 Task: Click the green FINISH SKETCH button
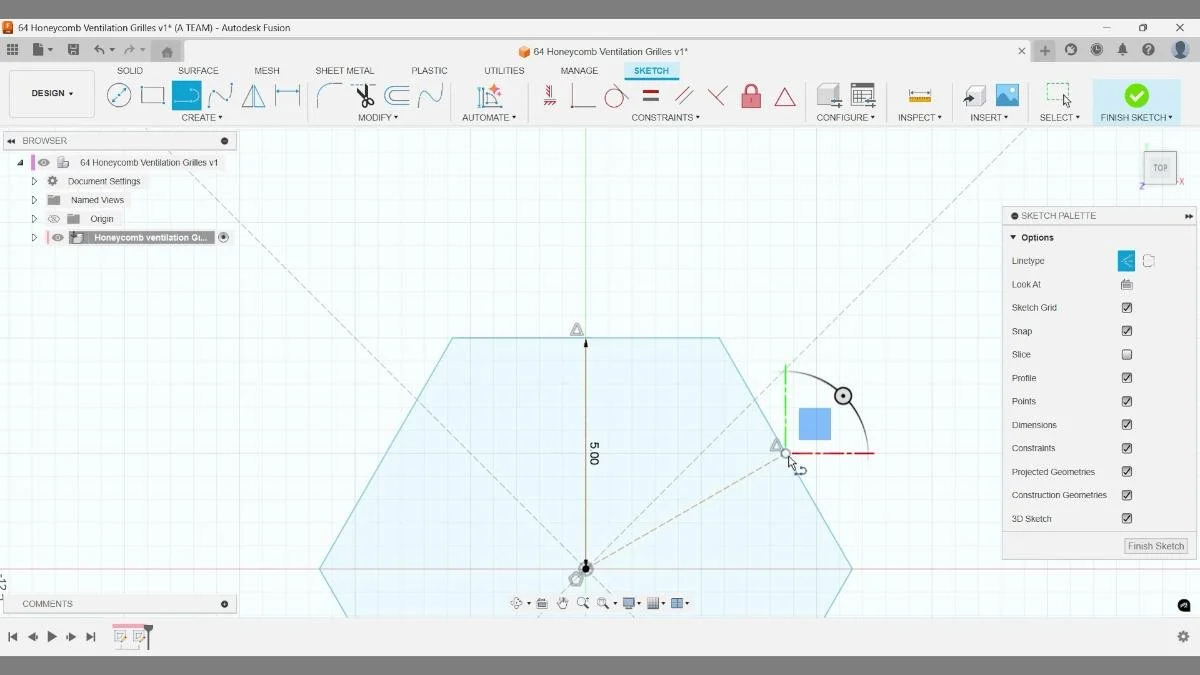(x=1136, y=98)
